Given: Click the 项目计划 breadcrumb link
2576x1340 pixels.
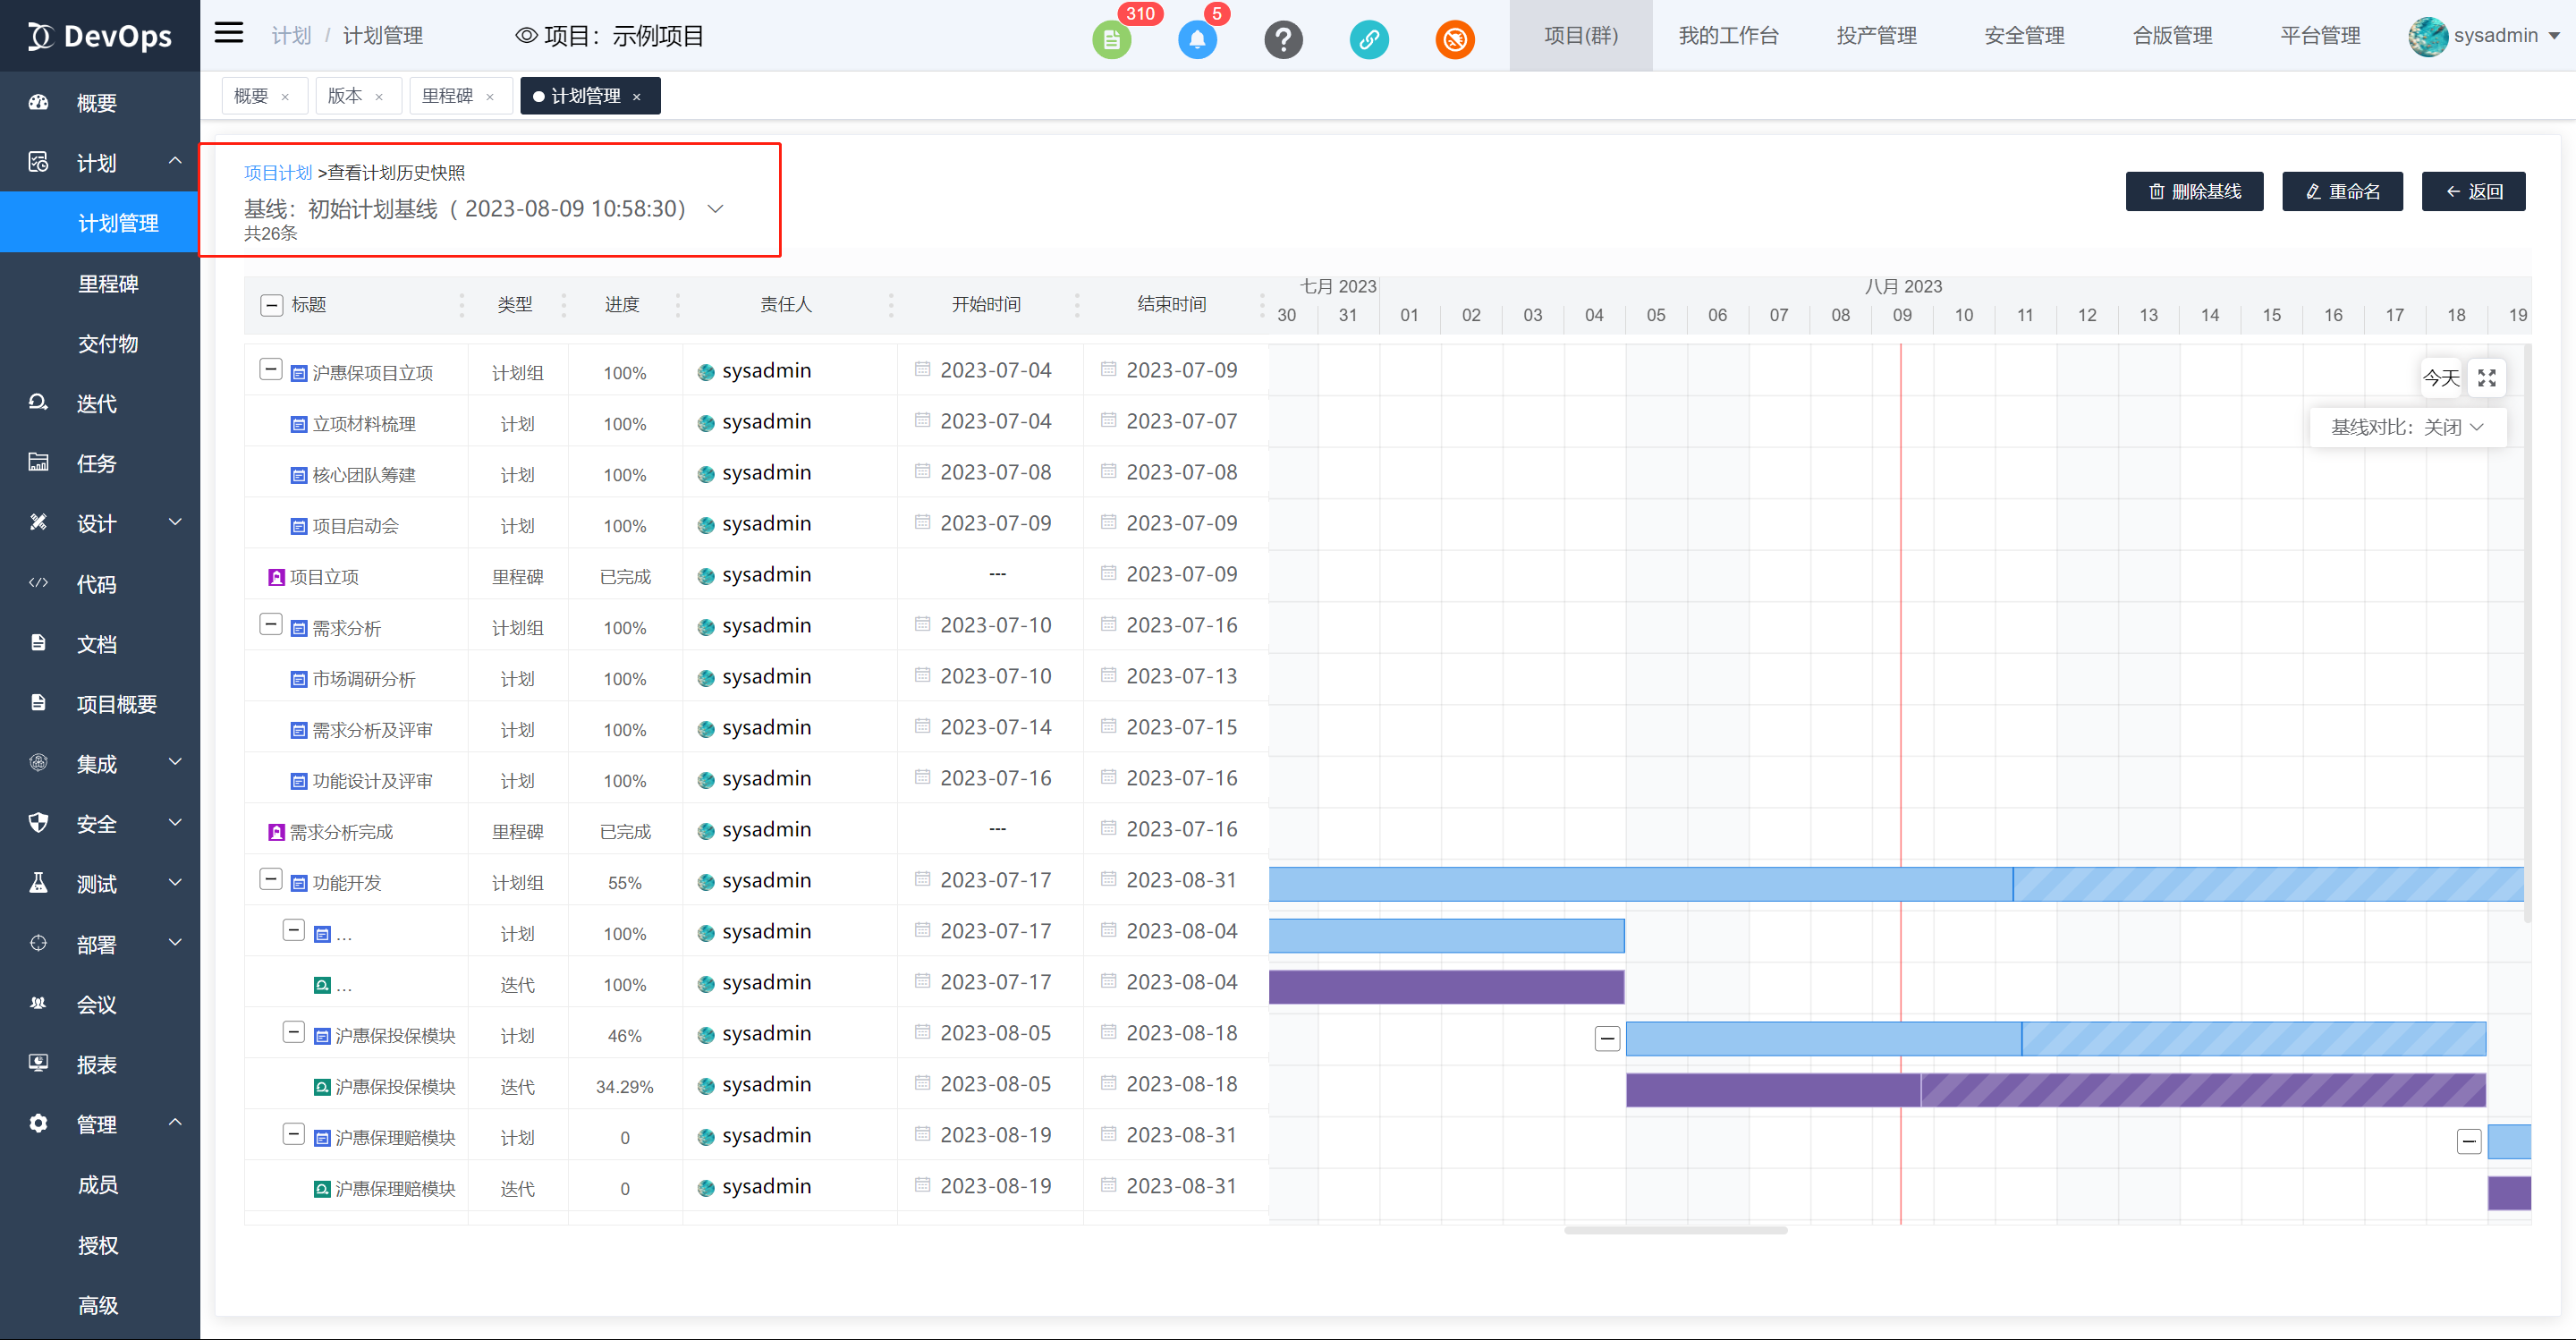Looking at the screenshot, I should [278, 173].
